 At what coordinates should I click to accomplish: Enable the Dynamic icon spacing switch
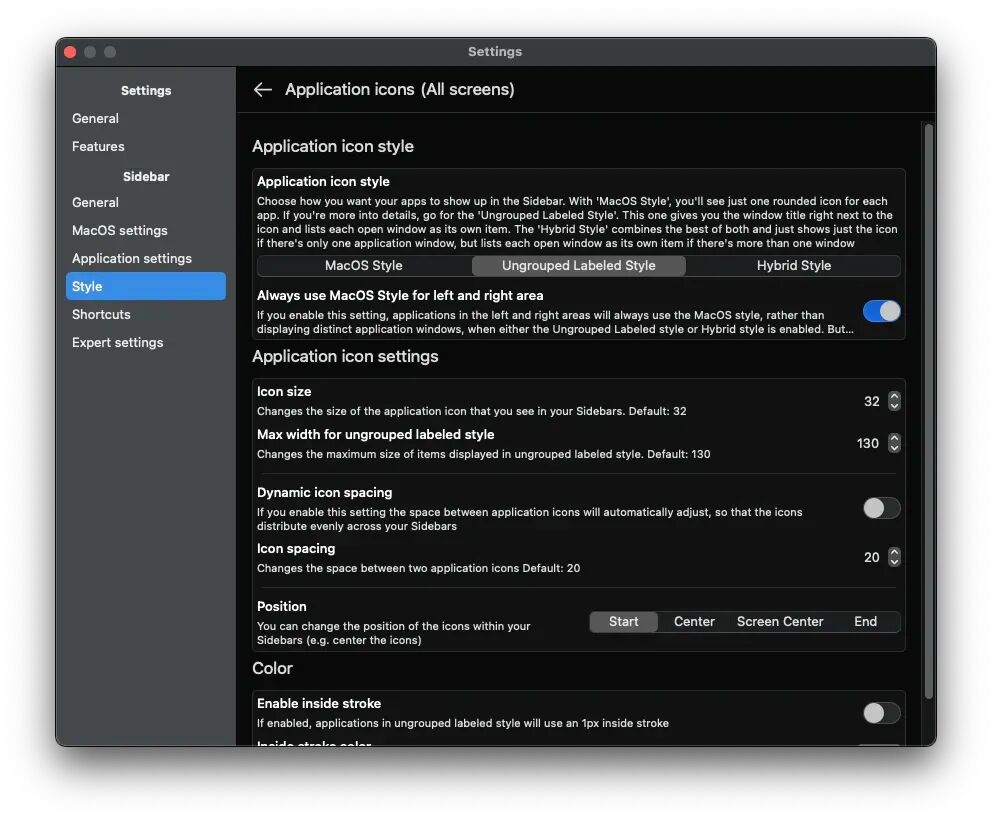coord(881,508)
